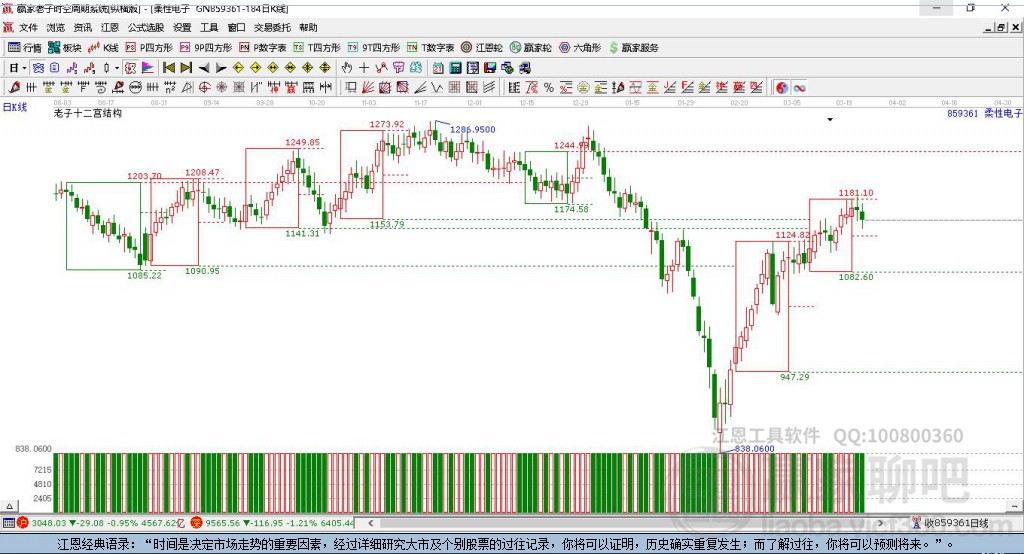Select the hand pan tool
1024x554 pixels.
[x=347, y=68]
